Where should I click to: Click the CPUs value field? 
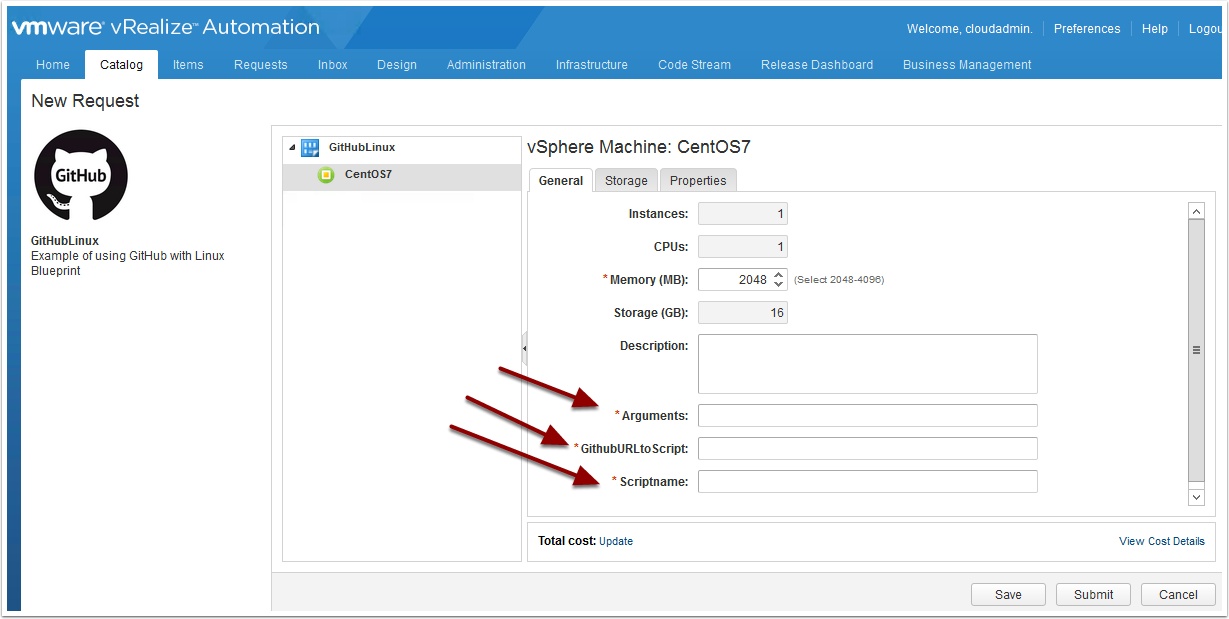[743, 247]
